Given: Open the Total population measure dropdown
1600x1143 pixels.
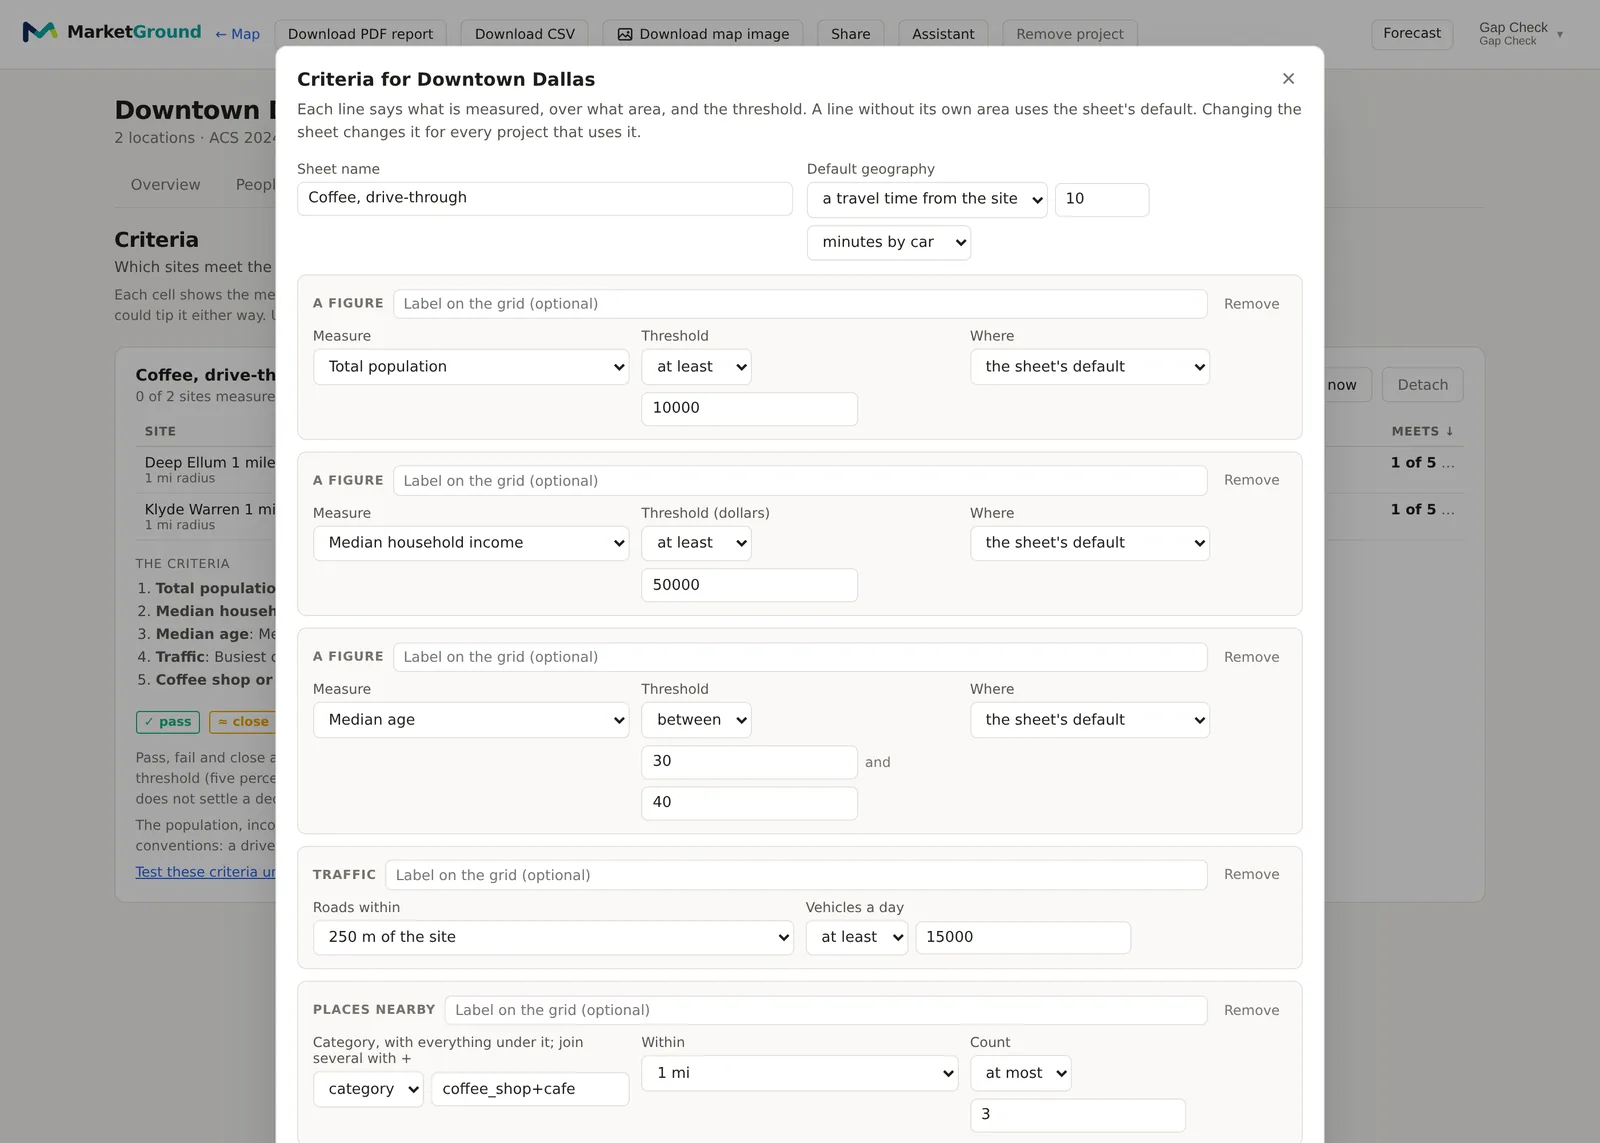Looking at the screenshot, I should click(471, 367).
